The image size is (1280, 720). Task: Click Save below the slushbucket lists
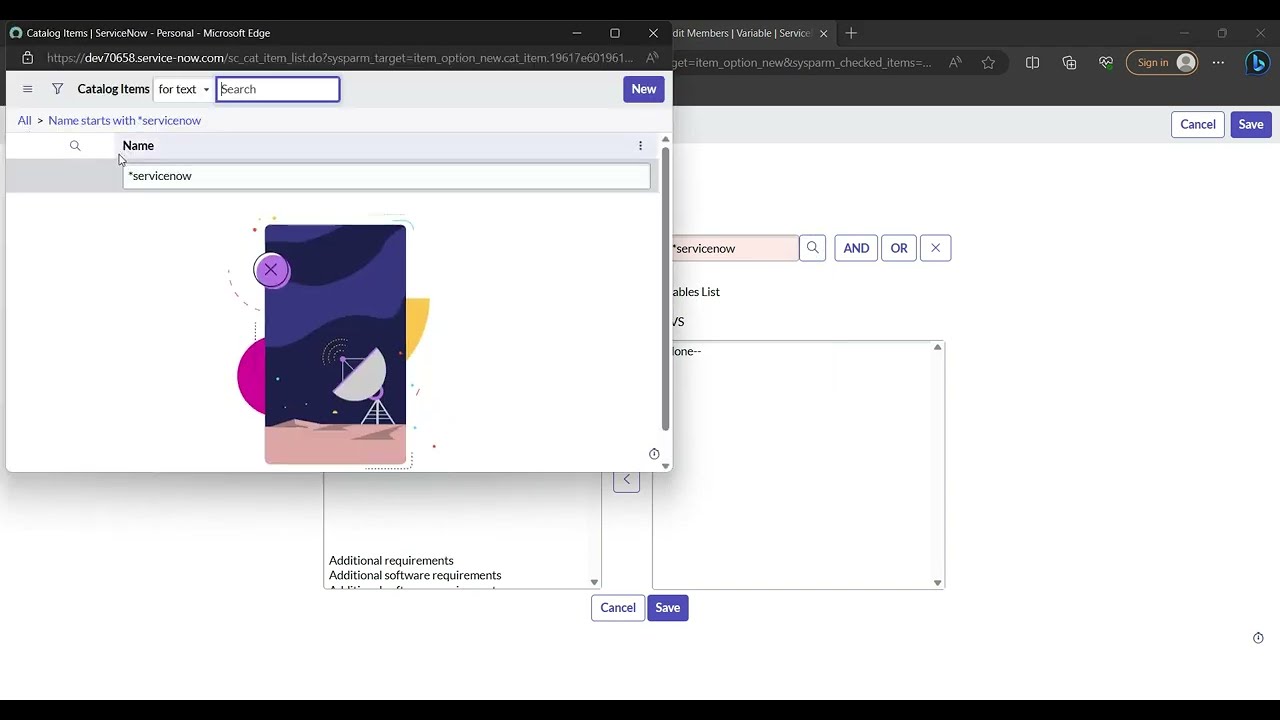pyautogui.click(x=668, y=608)
